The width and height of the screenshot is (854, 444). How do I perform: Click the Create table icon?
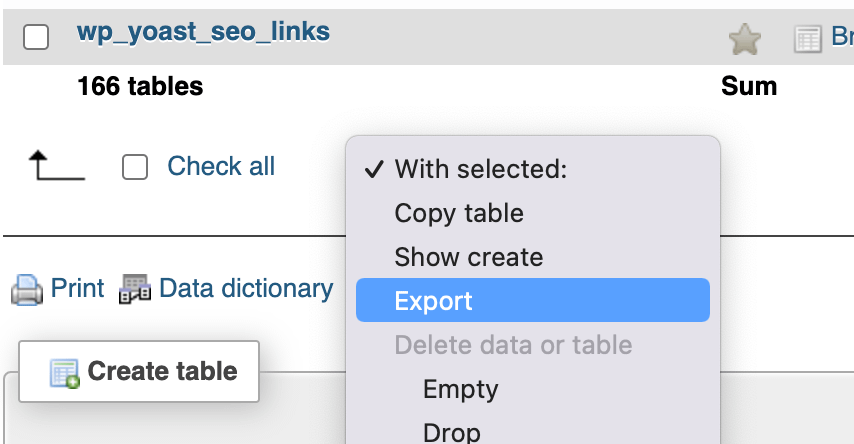(65, 373)
